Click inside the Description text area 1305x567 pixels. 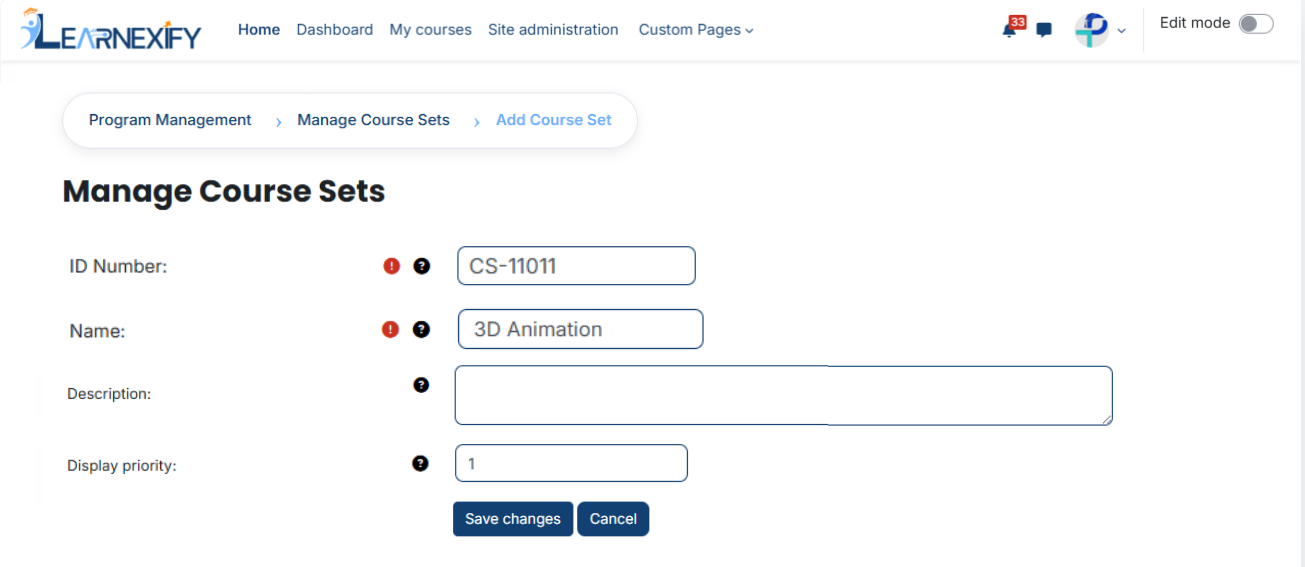[784, 395]
